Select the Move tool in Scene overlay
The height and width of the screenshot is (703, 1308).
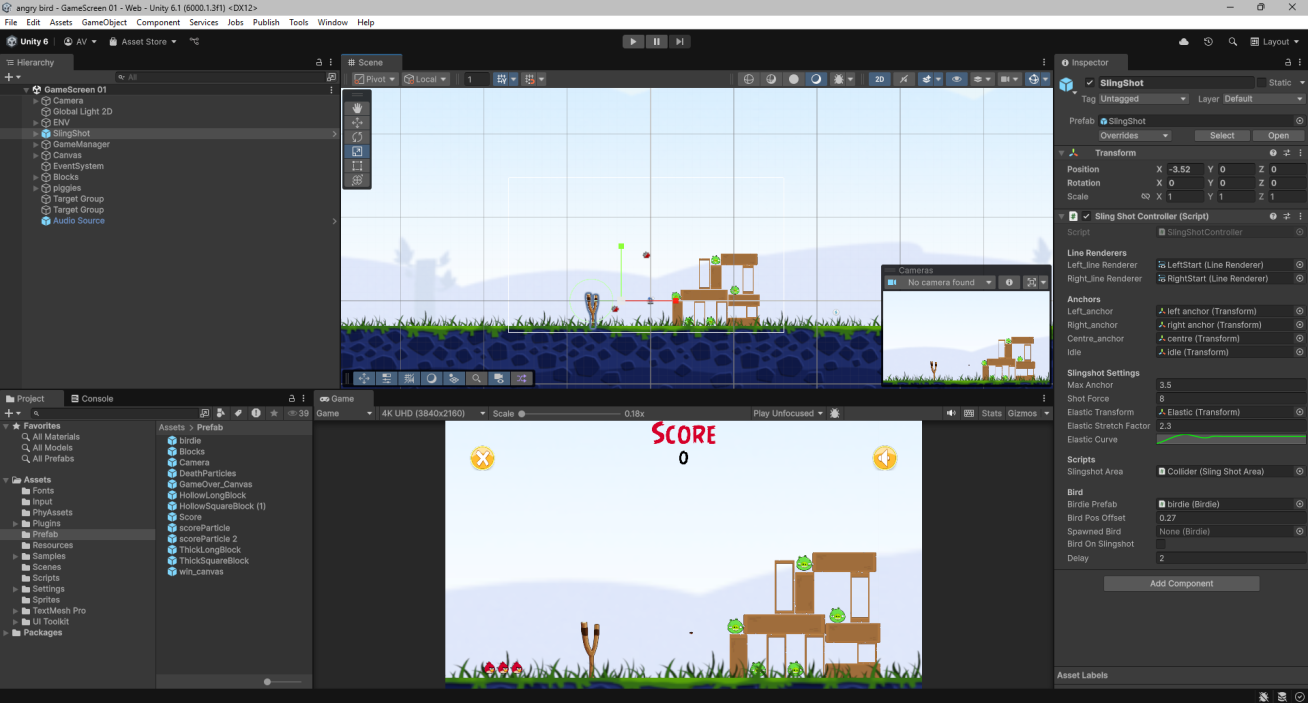point(357,122)
